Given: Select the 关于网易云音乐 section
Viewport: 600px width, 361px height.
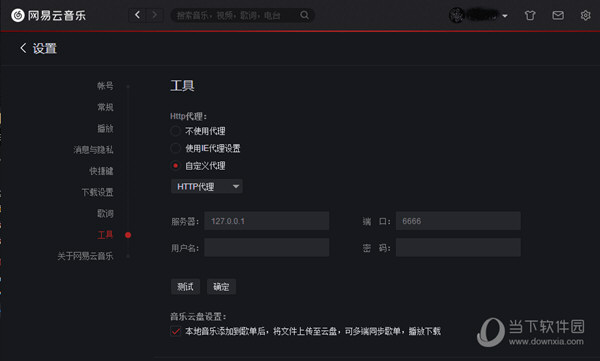Looking at the screenshot, I should [85, 256].
